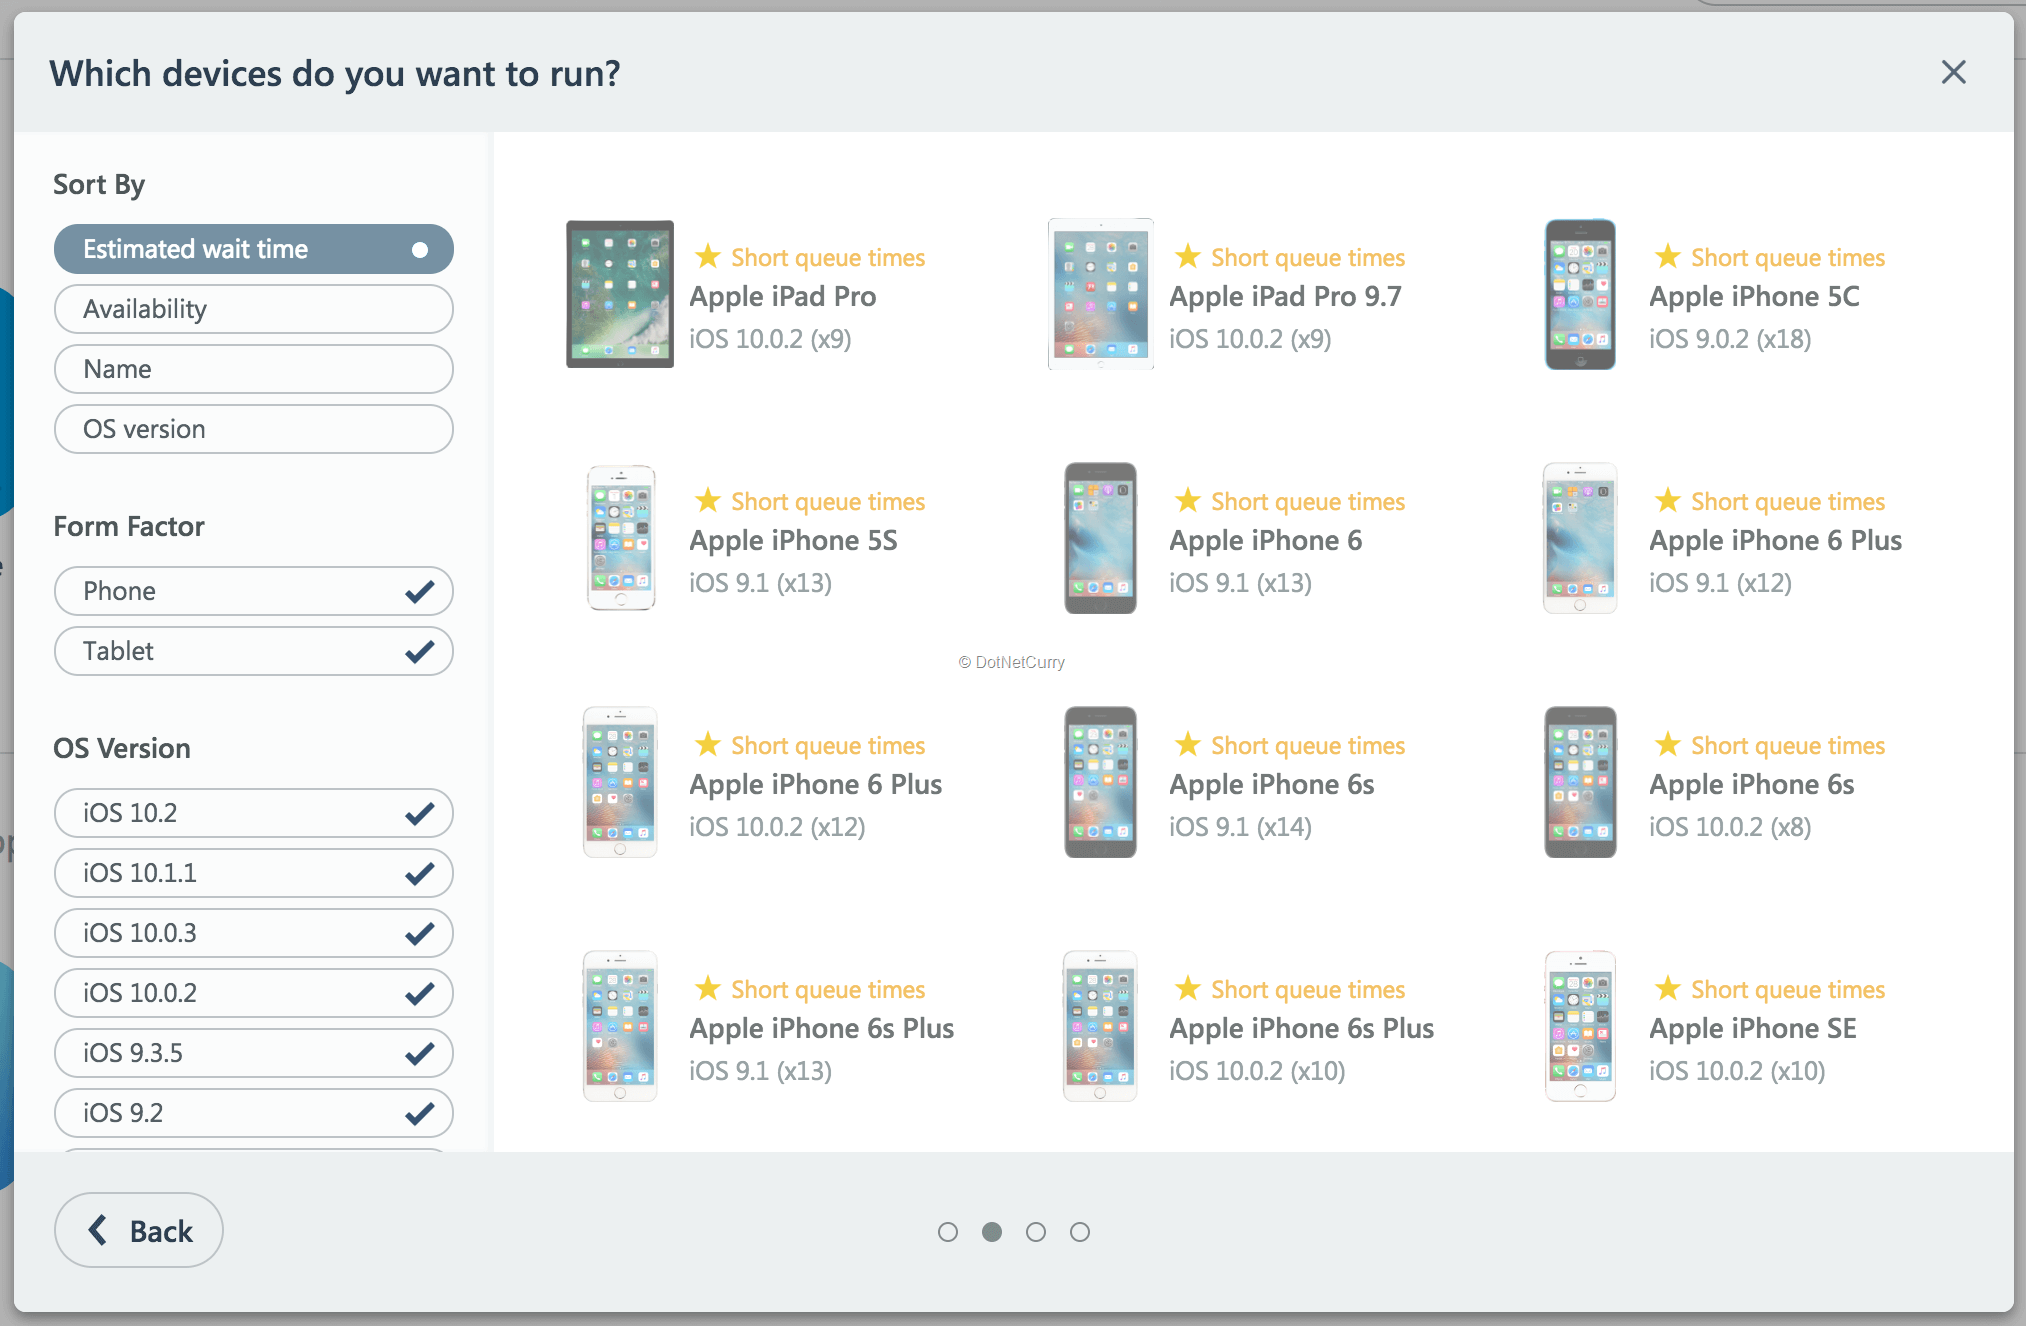Select iPhone 6 Plus iOS 9.1 thumbnail
Image resolution: width=2026 pixels, height=1326 pixels.
click(1580, 538)
